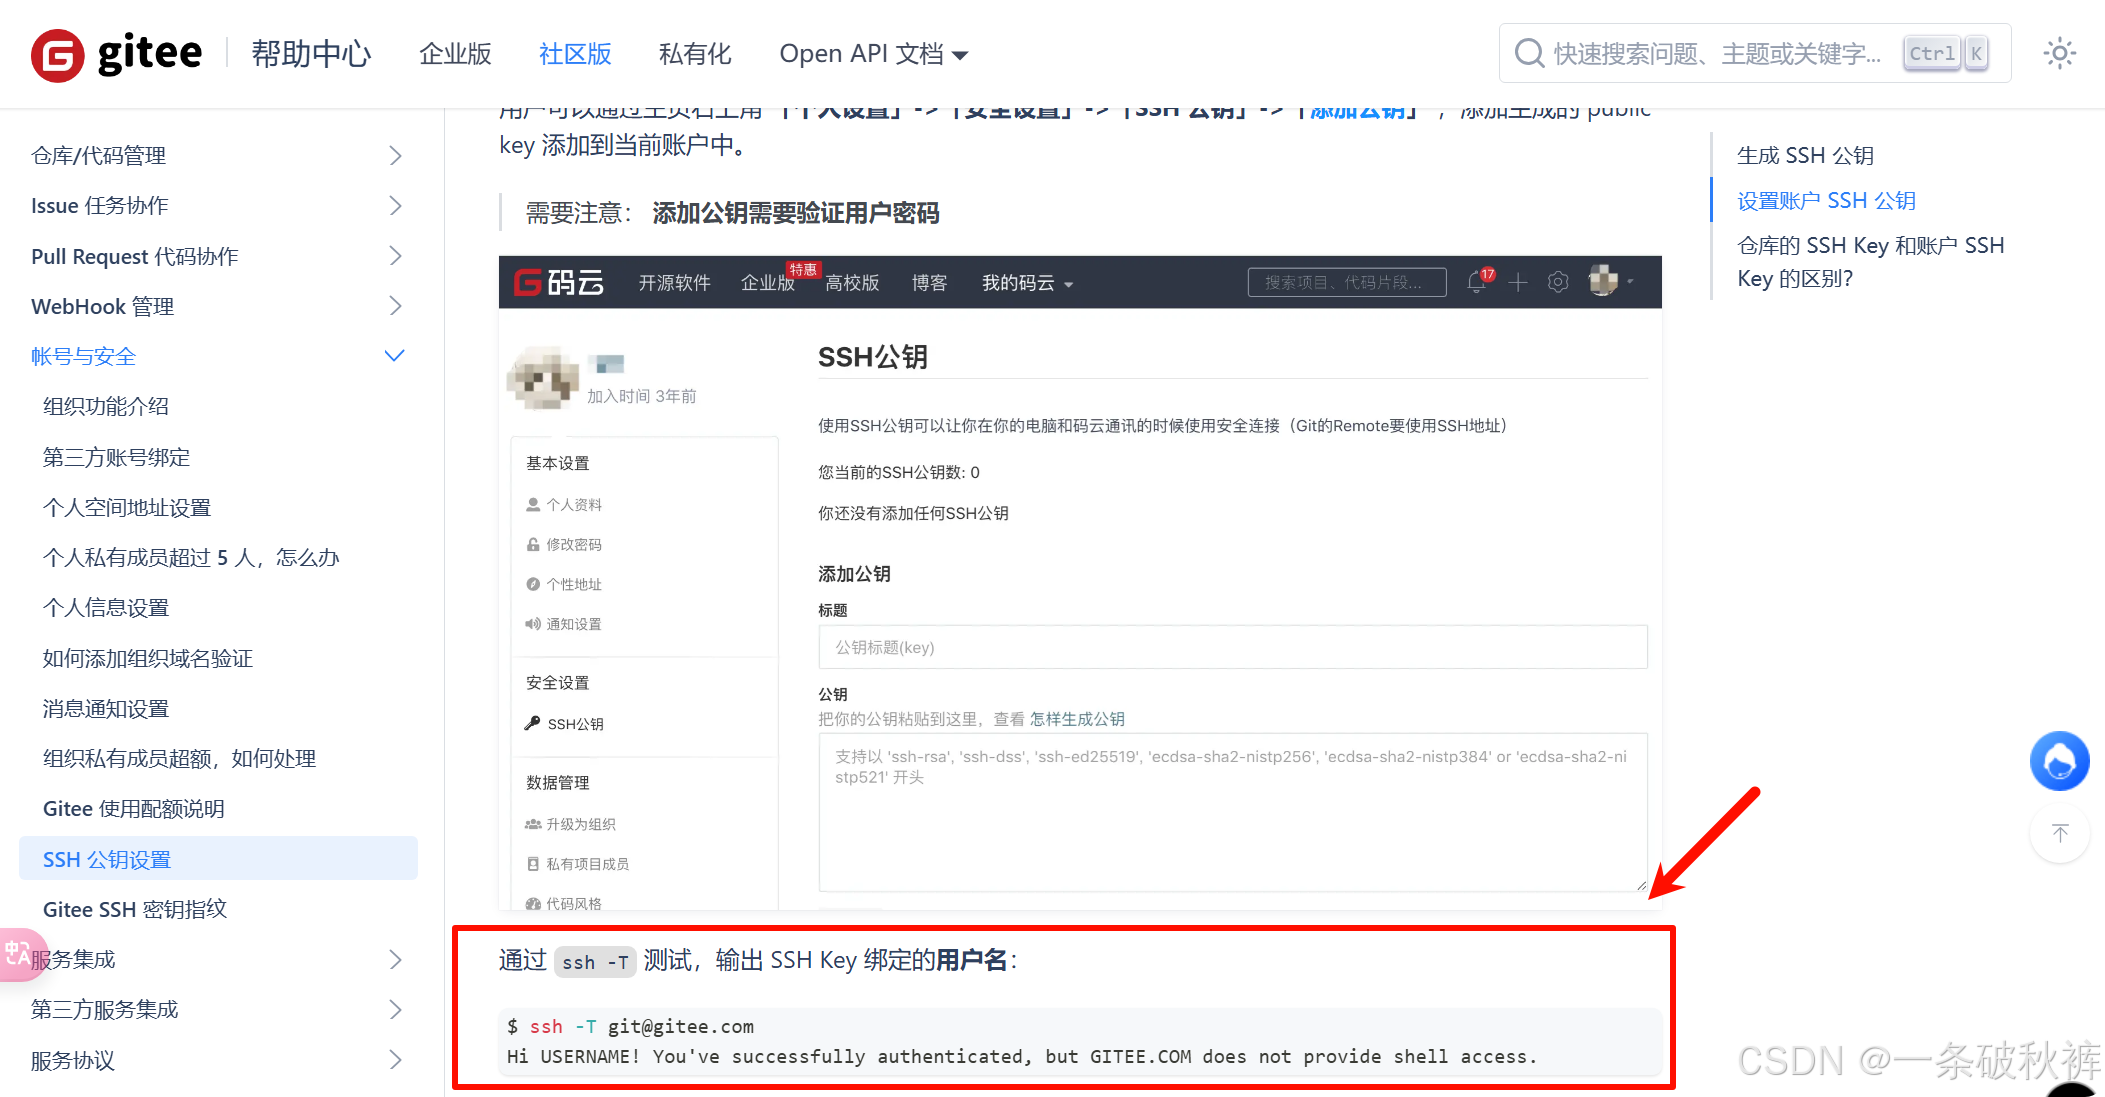Click 私有项目成员 in screenshot sidebar
Viewport: 2105px width, 1097px height.
point(587,864)
